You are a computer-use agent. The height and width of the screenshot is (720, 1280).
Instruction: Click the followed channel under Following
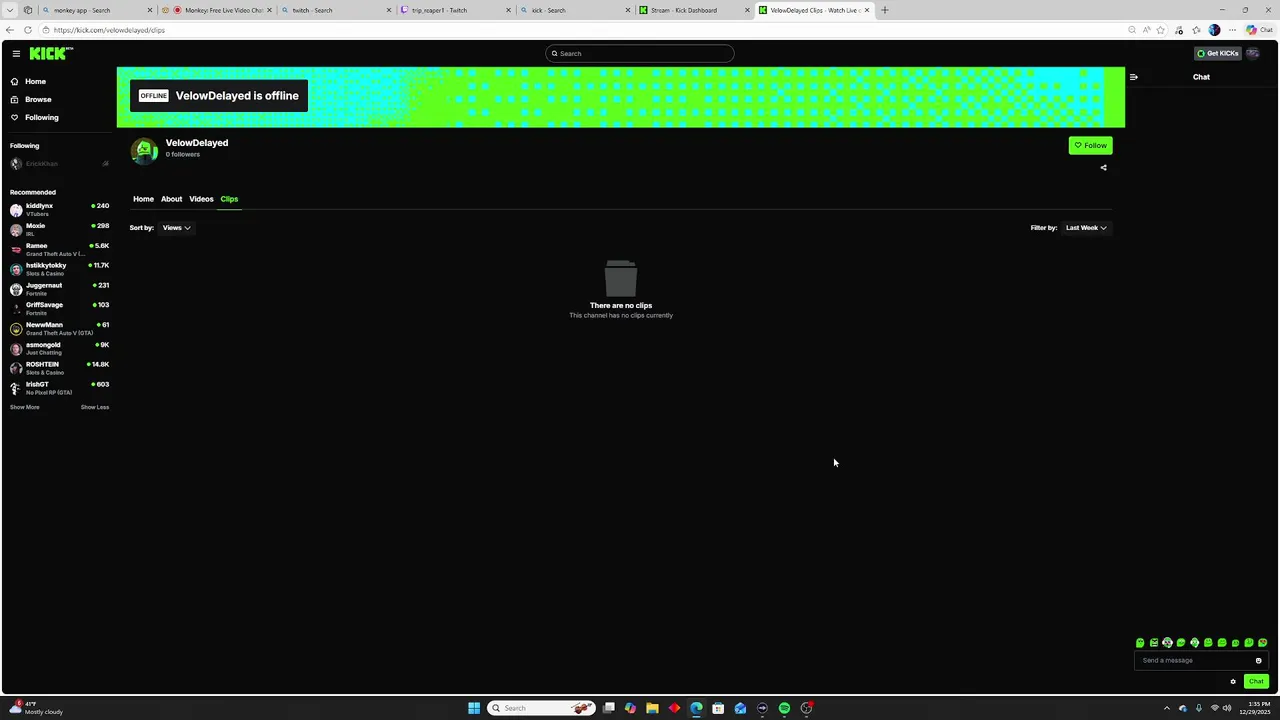(59, 164)
